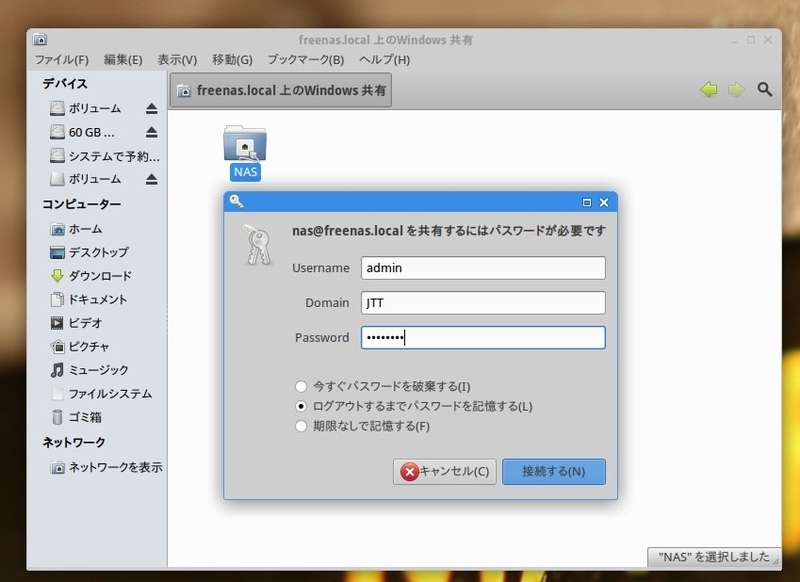Maximize the file manager window
Image resolution: width=800 pixels, height=582 pixels.
751,39
